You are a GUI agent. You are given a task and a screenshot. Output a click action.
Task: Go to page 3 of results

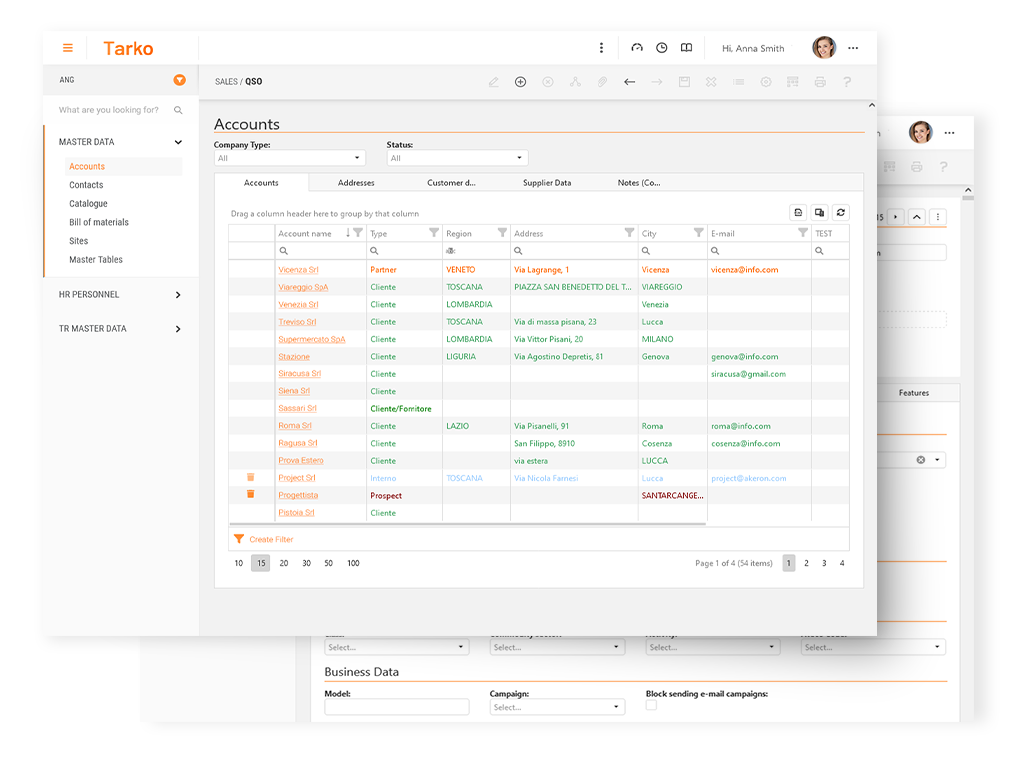824,564
